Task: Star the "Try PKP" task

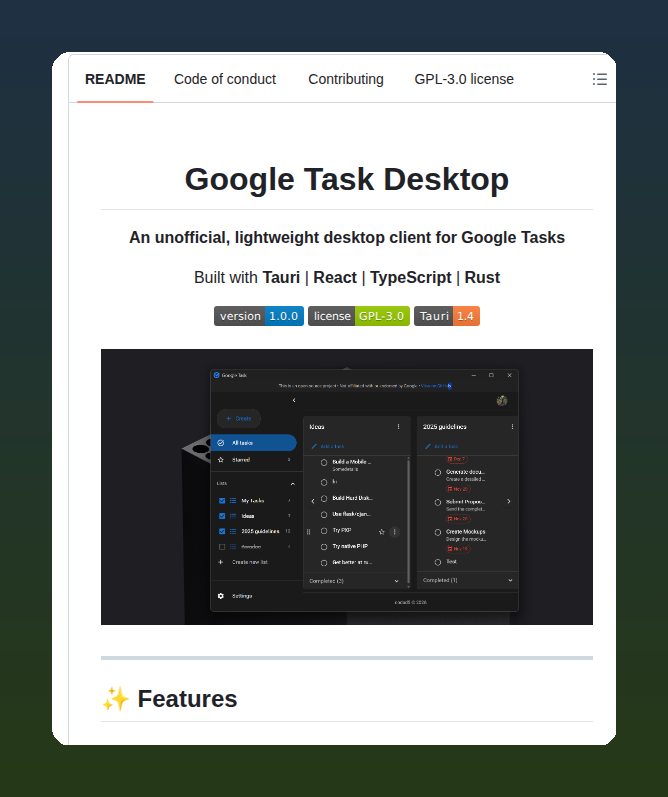Action: click(382, 532)
